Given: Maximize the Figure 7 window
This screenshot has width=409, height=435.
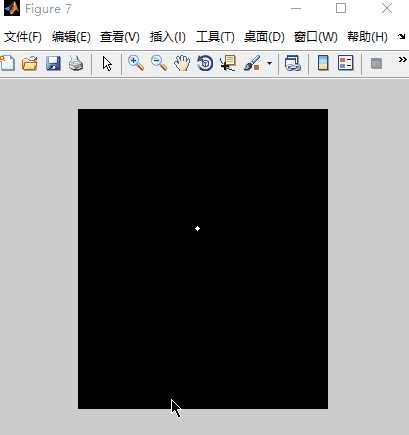Looking at the screenshot, I should pyautogui.click(x=341, y=8).
